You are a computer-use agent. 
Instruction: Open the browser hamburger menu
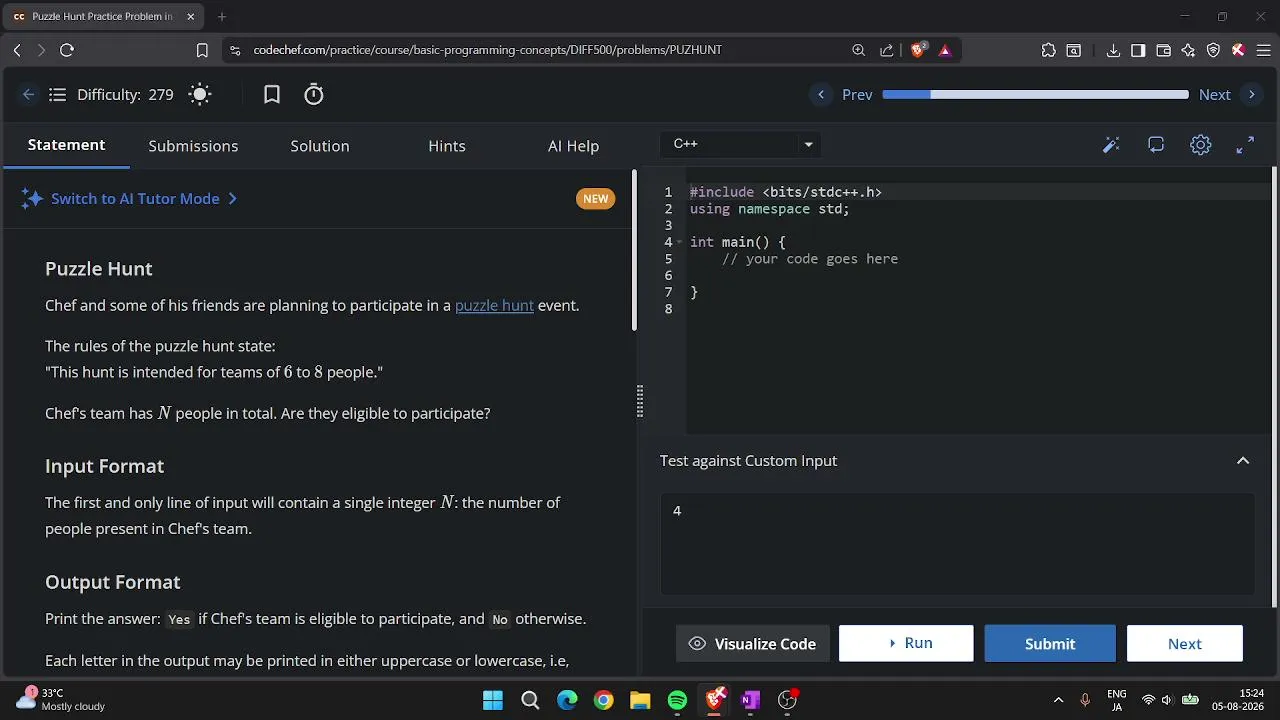coord(1263,50)
